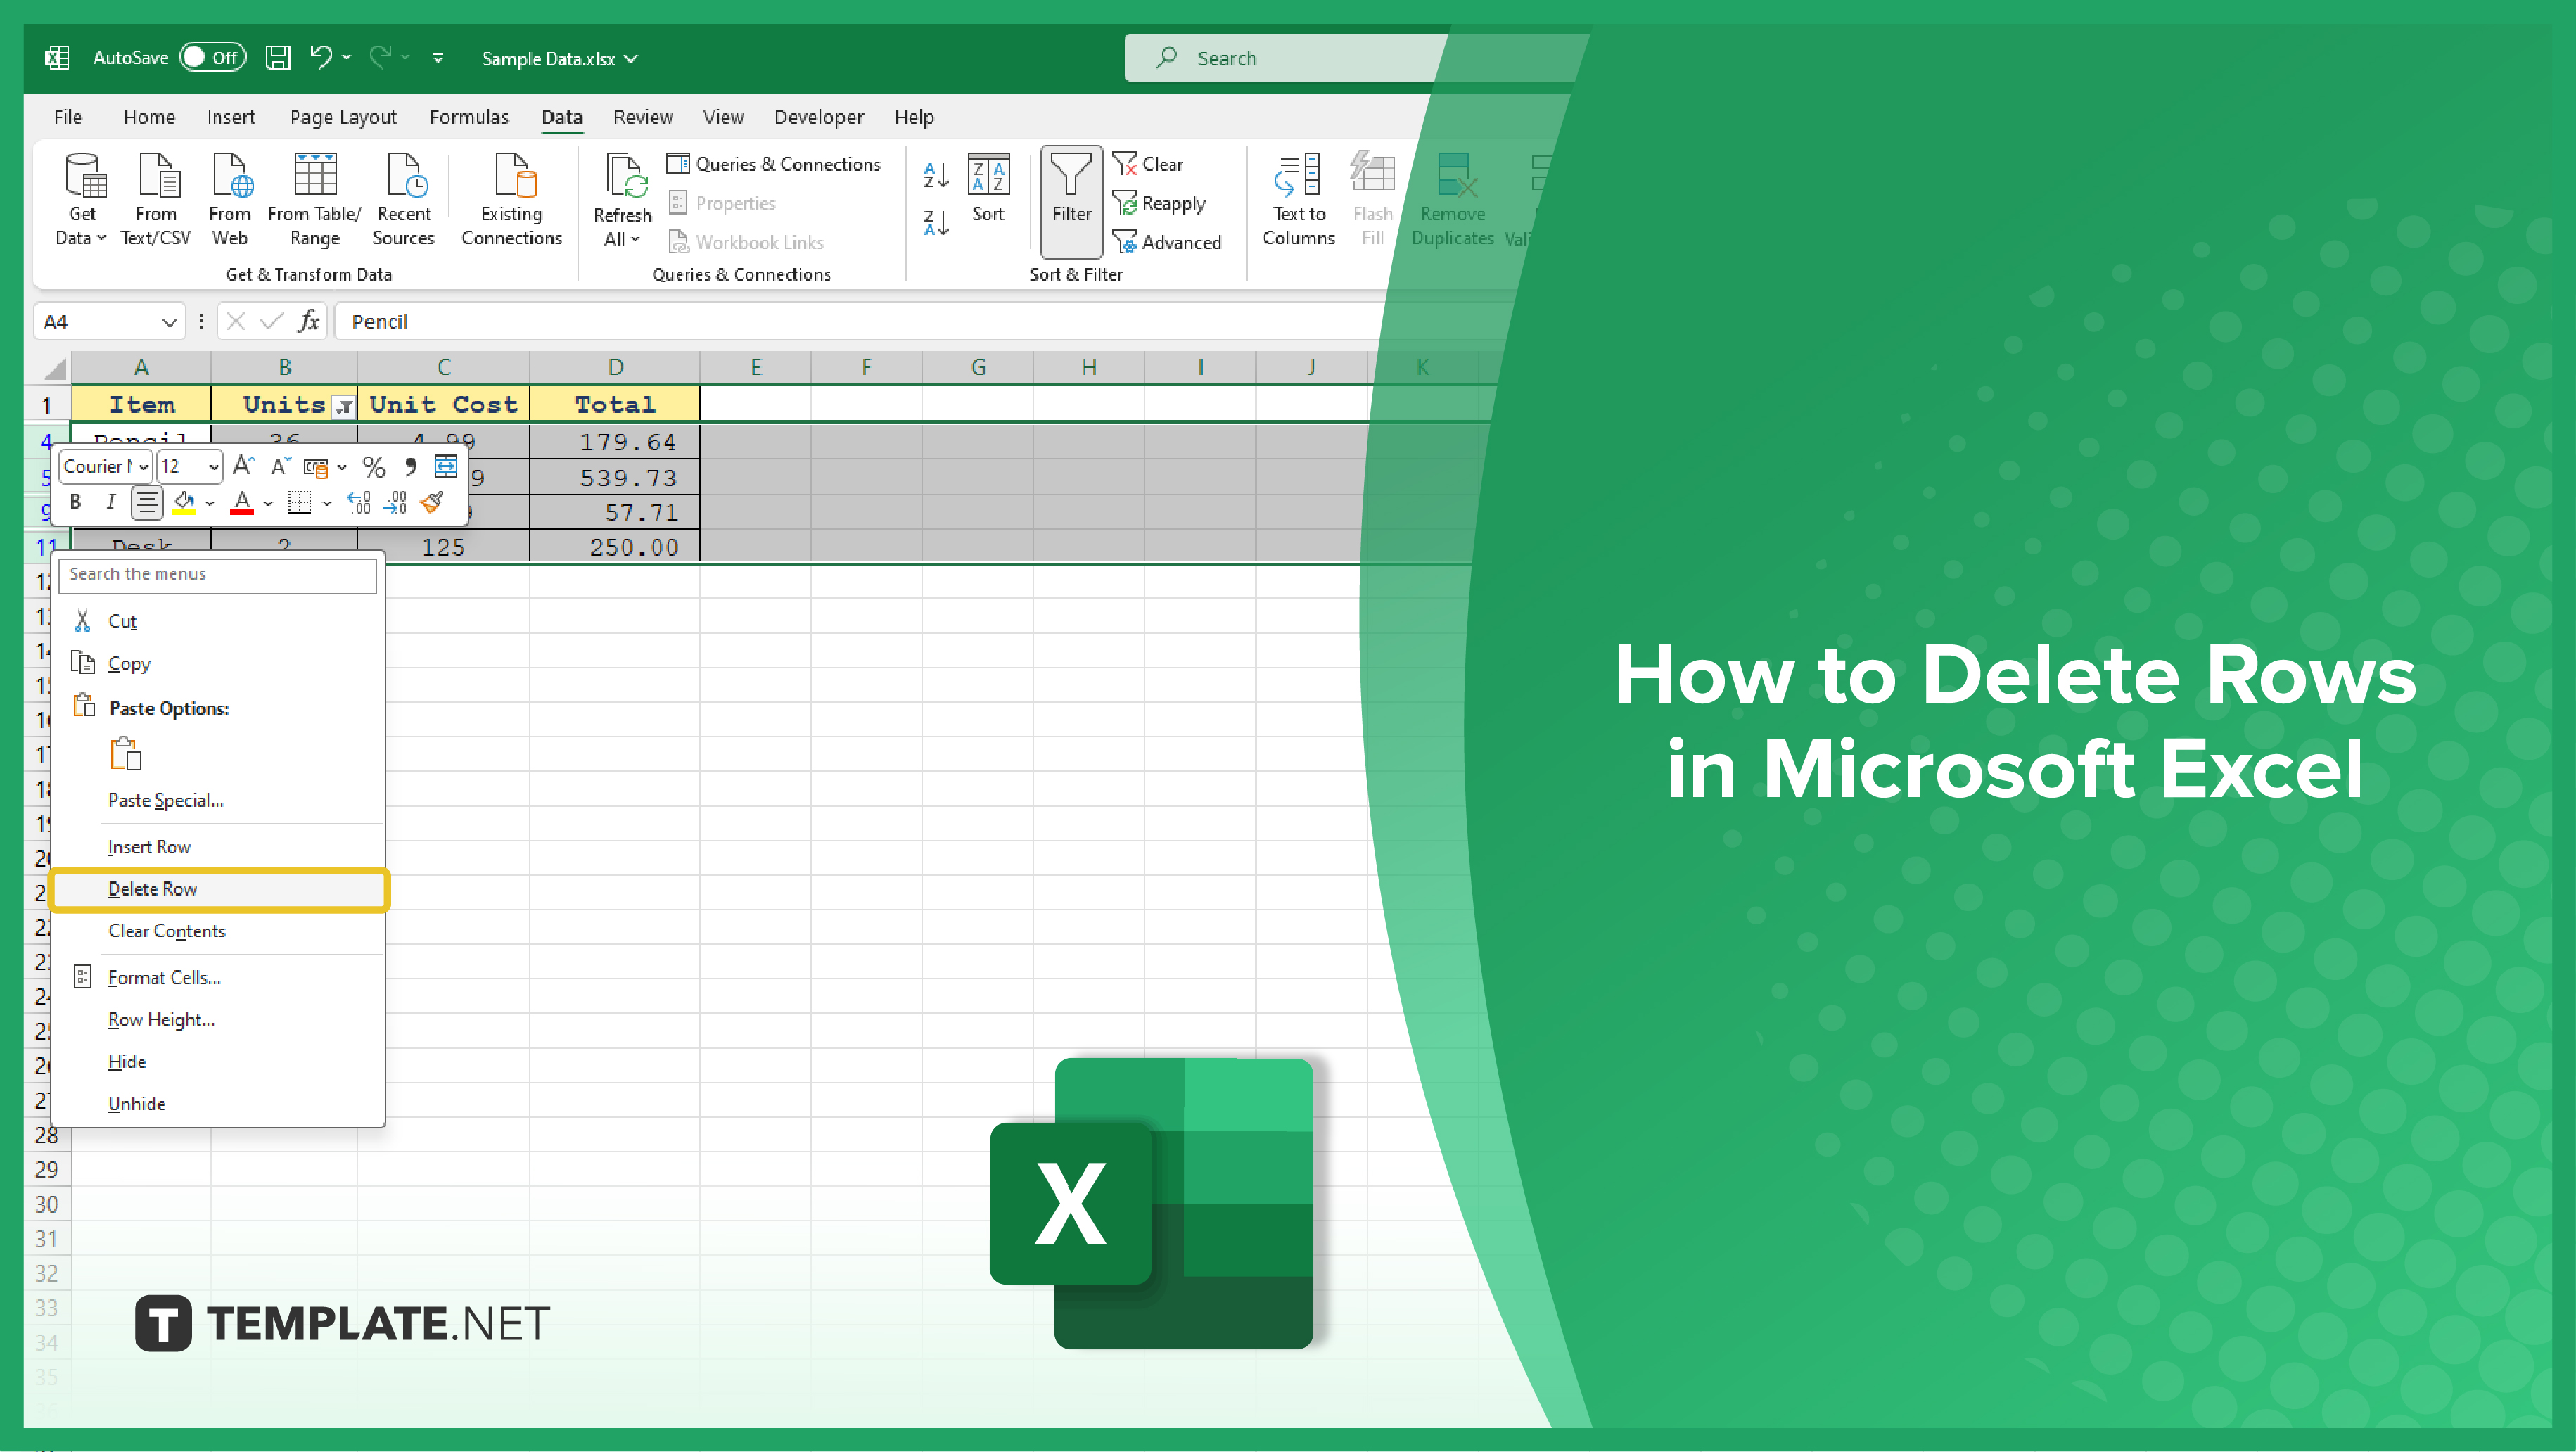The width and height of the screenshot is (2576, 1452).
Task: Click the Undo arrow icon
Action: (x=320, y=56)
